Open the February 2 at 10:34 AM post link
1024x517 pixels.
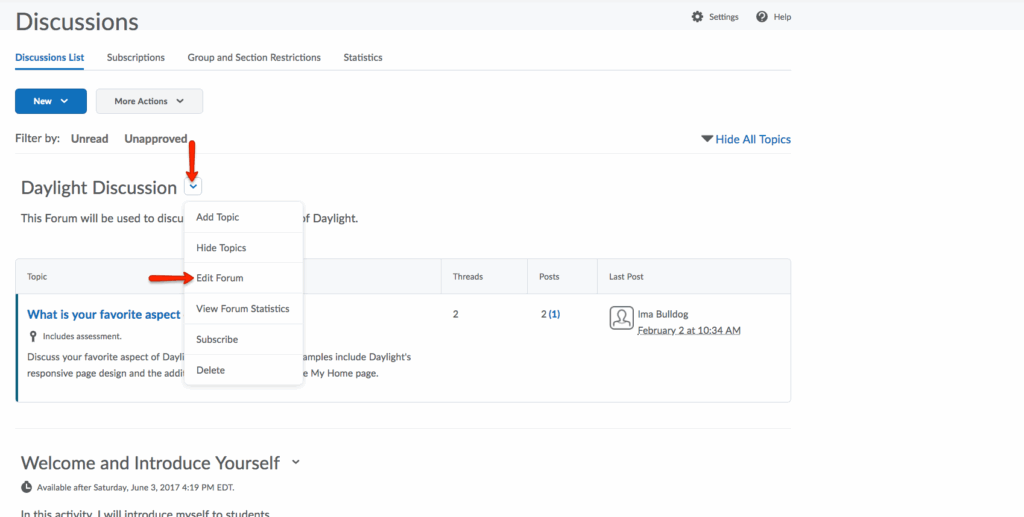point(689,330)
